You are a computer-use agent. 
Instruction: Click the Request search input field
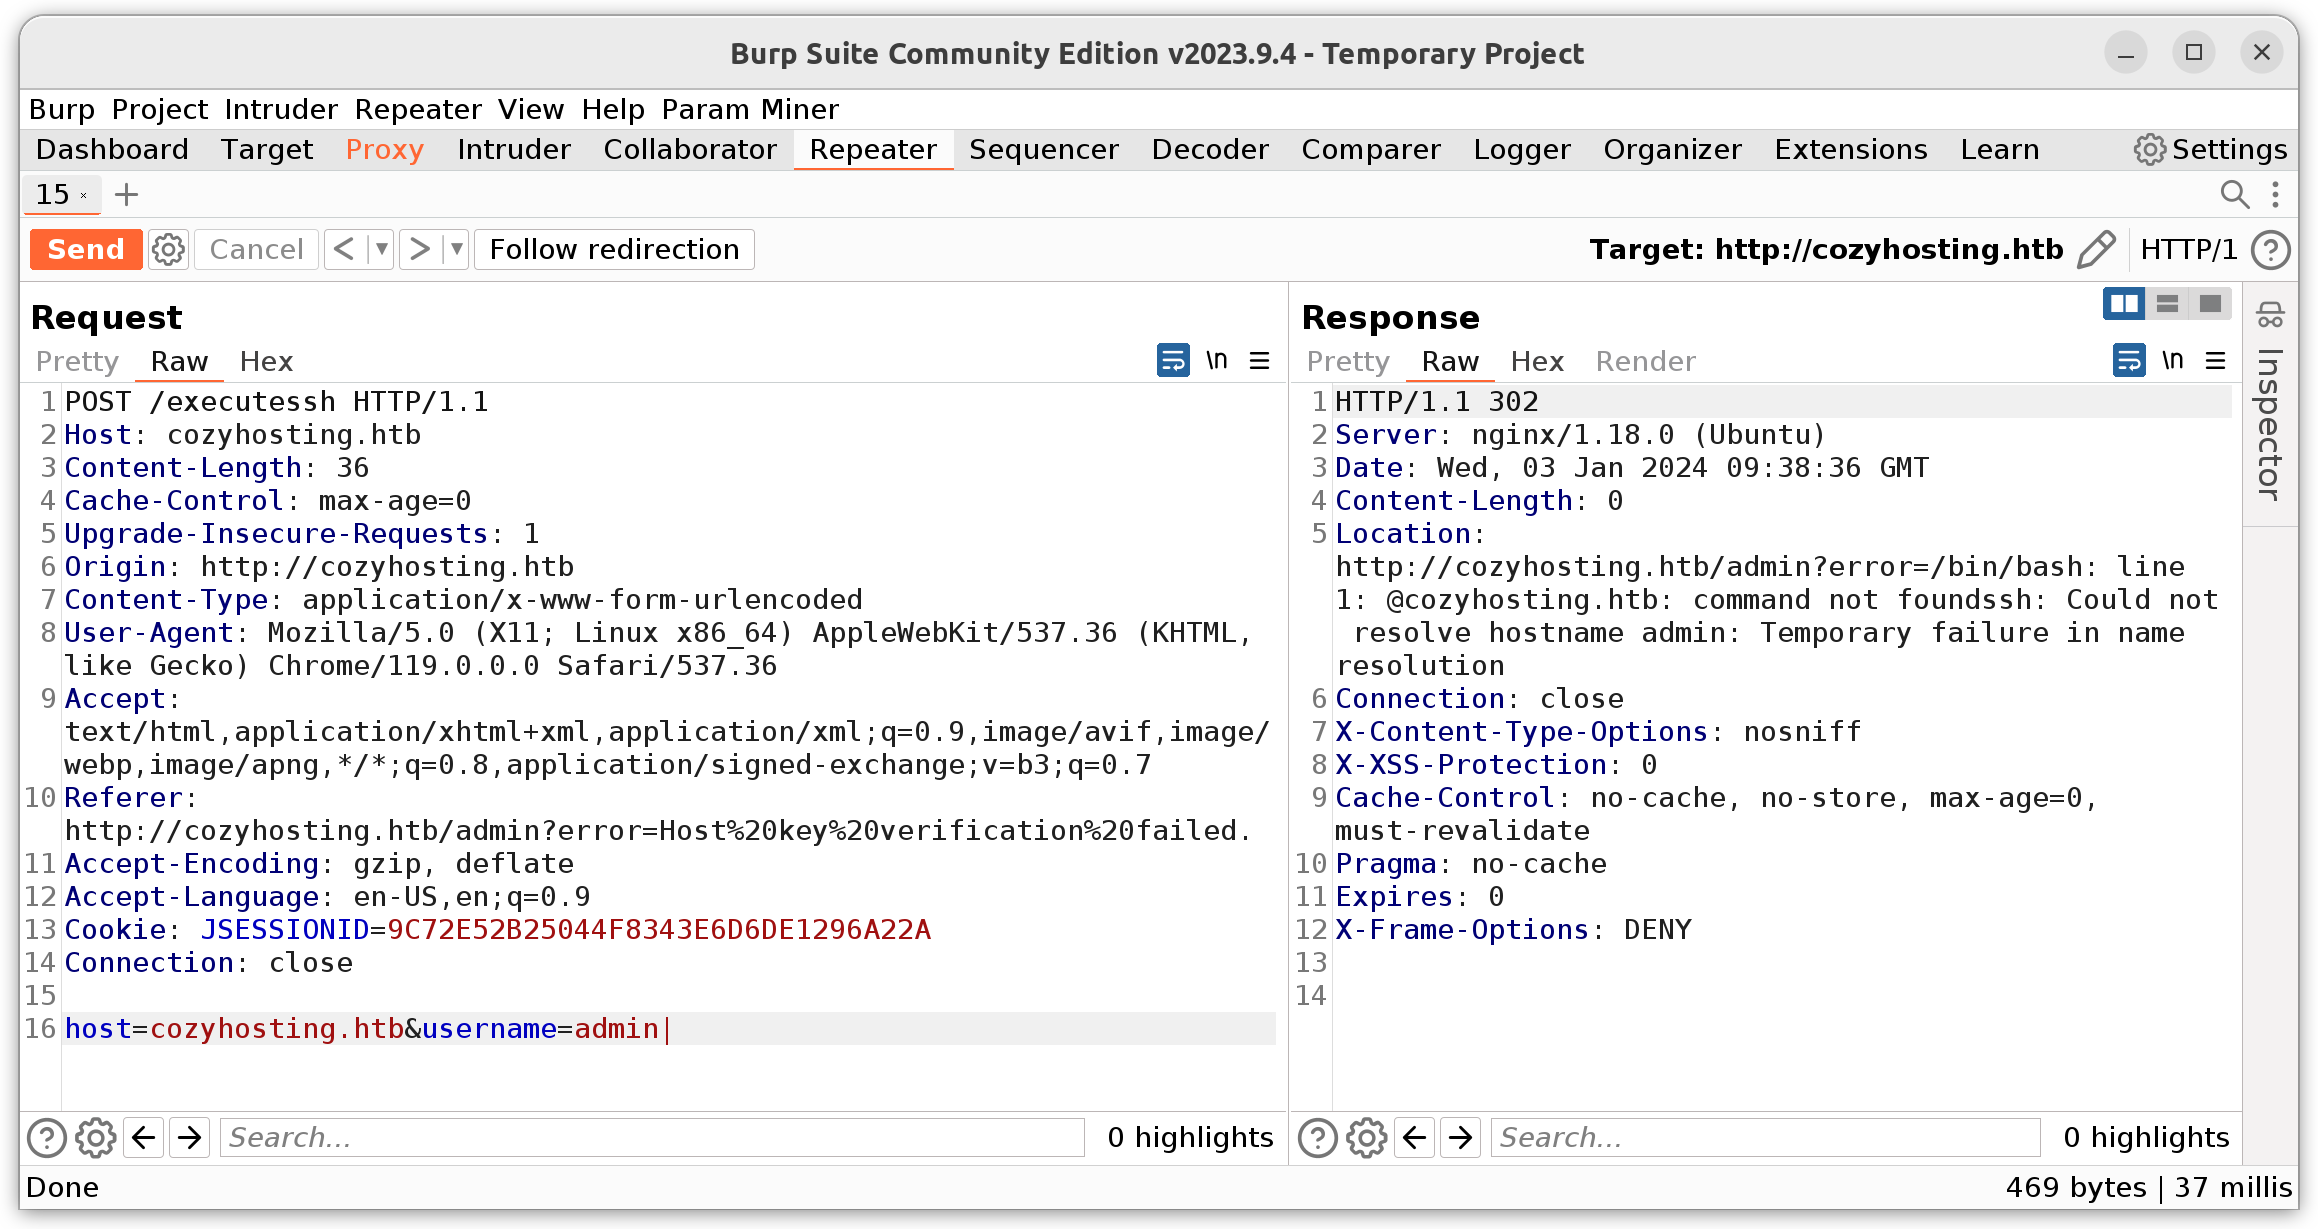(x=652, y=1137)
